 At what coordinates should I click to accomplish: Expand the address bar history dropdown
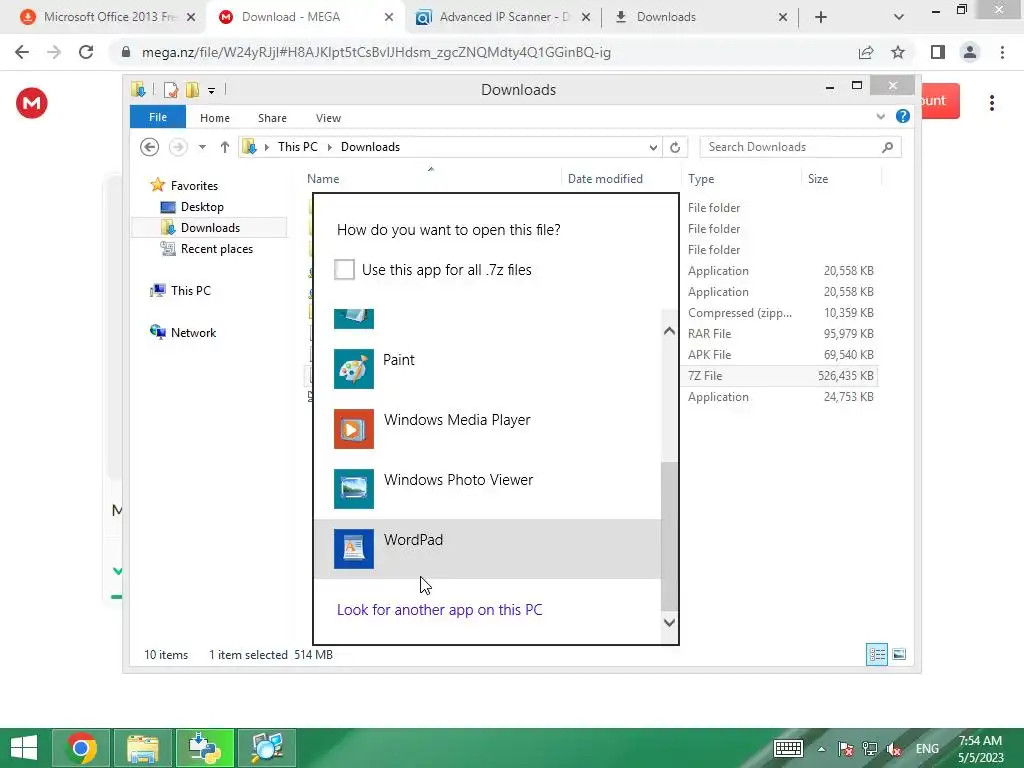click(x=653, y=147)
